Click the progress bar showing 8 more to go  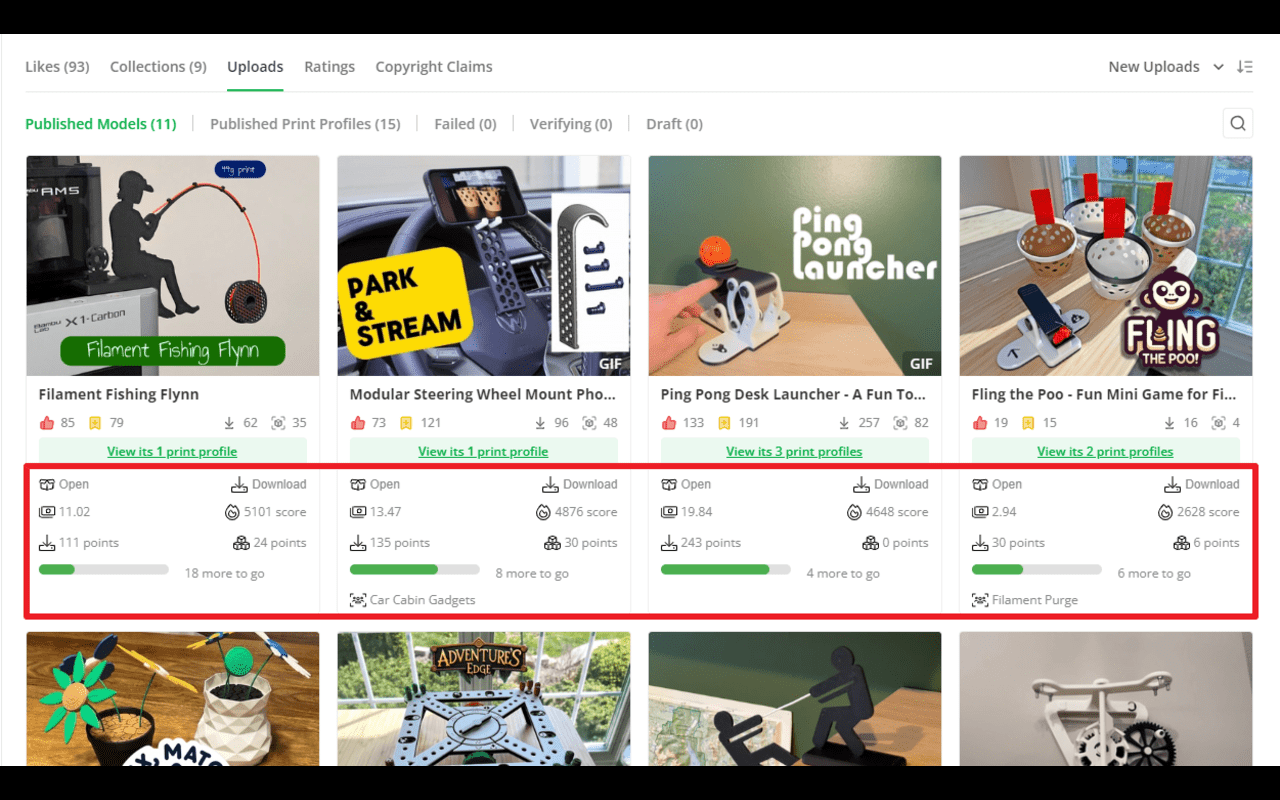pyautogui.click(x=415, y=569)
